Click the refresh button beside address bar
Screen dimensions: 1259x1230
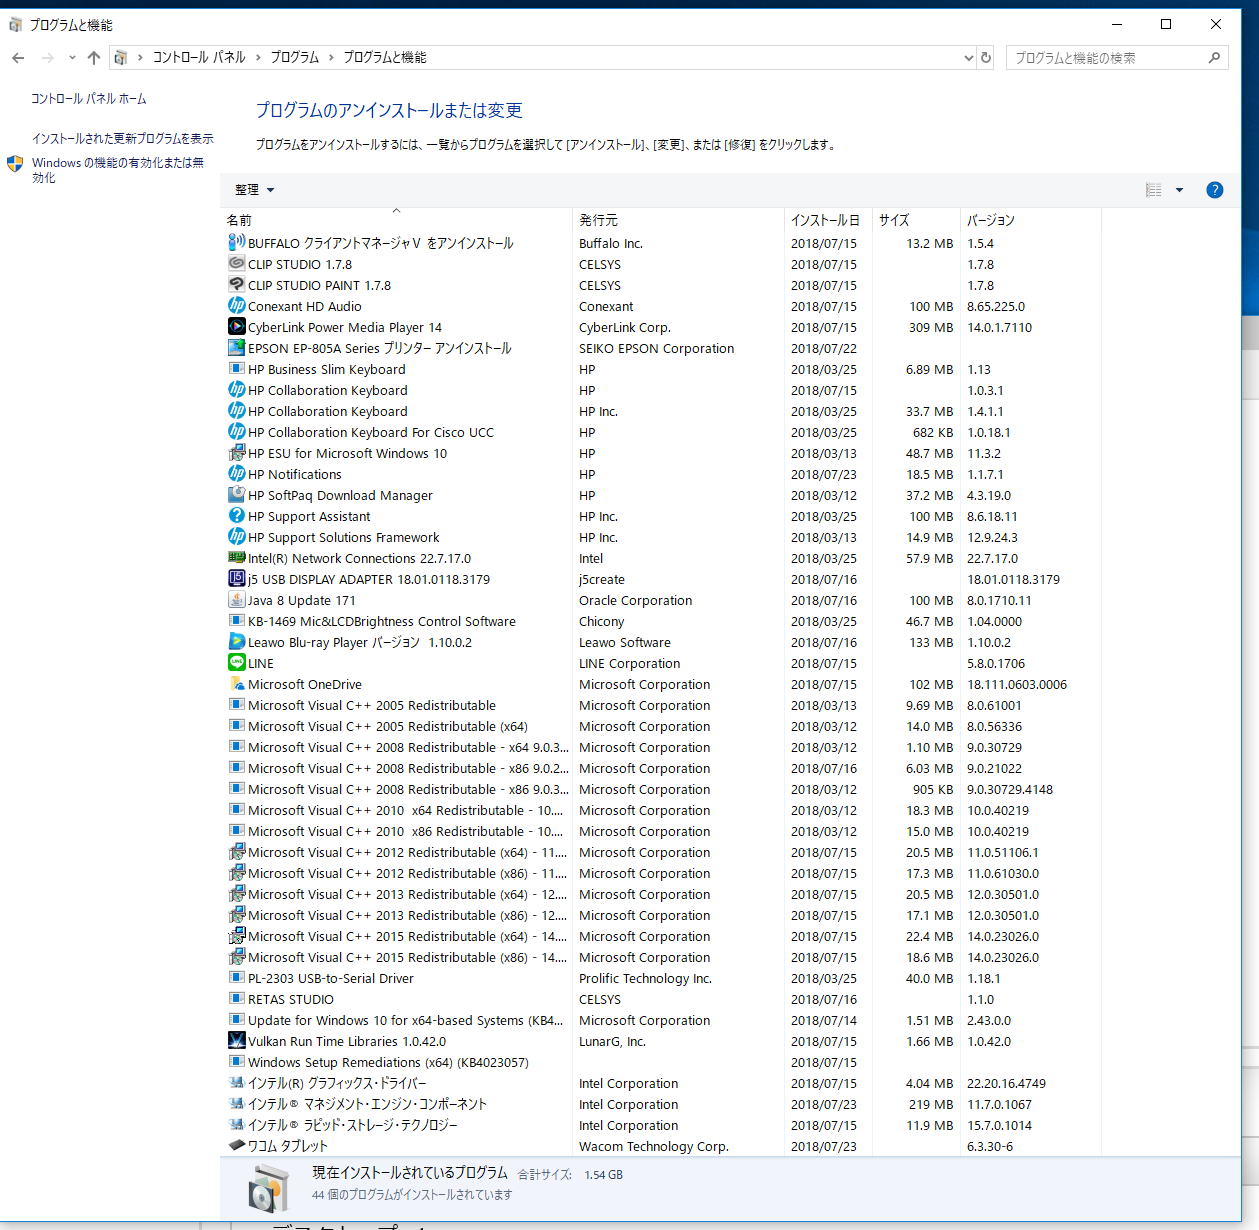986,58
